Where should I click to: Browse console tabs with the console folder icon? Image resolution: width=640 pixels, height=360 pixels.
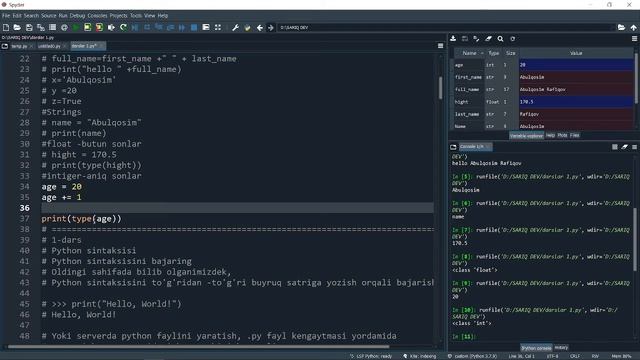453,147
